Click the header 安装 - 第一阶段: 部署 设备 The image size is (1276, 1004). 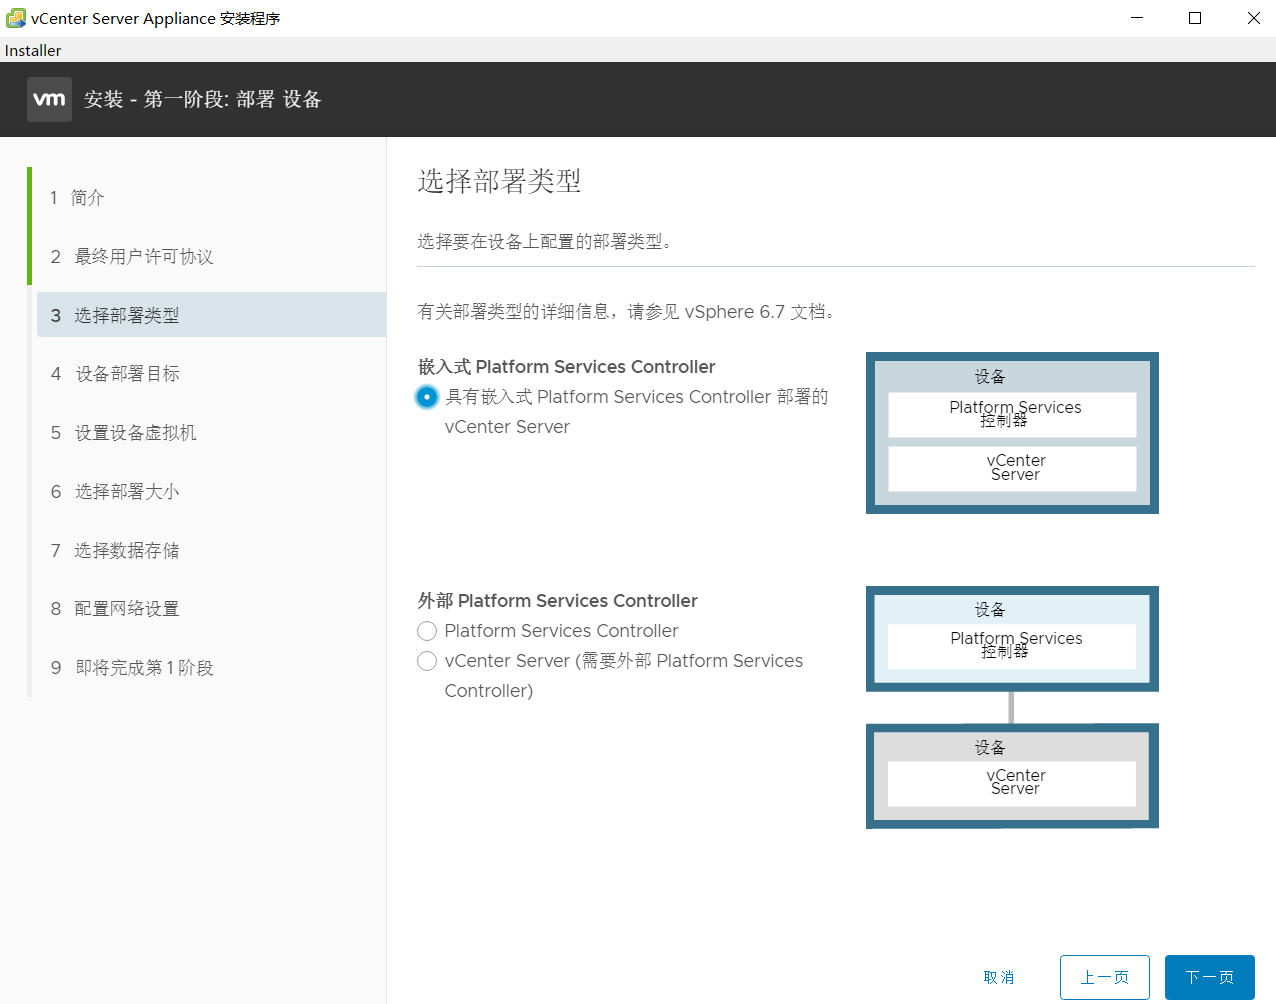[203, 99]
